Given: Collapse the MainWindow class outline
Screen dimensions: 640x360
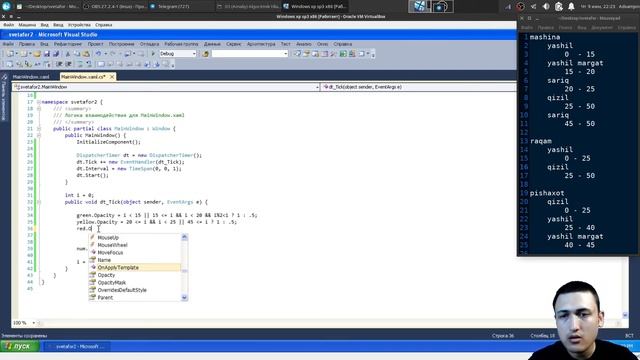Looking at the screenshot, I should 39,129.
